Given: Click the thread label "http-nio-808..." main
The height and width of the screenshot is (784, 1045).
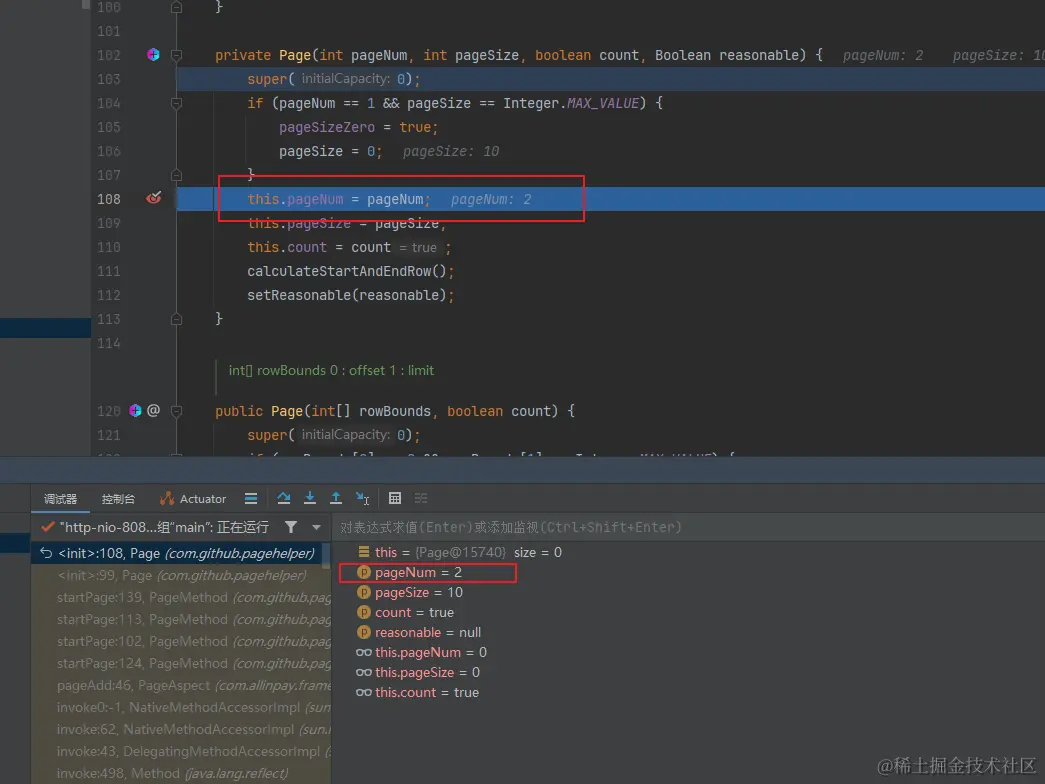Looking at the screenshot, I should point(164,527).
